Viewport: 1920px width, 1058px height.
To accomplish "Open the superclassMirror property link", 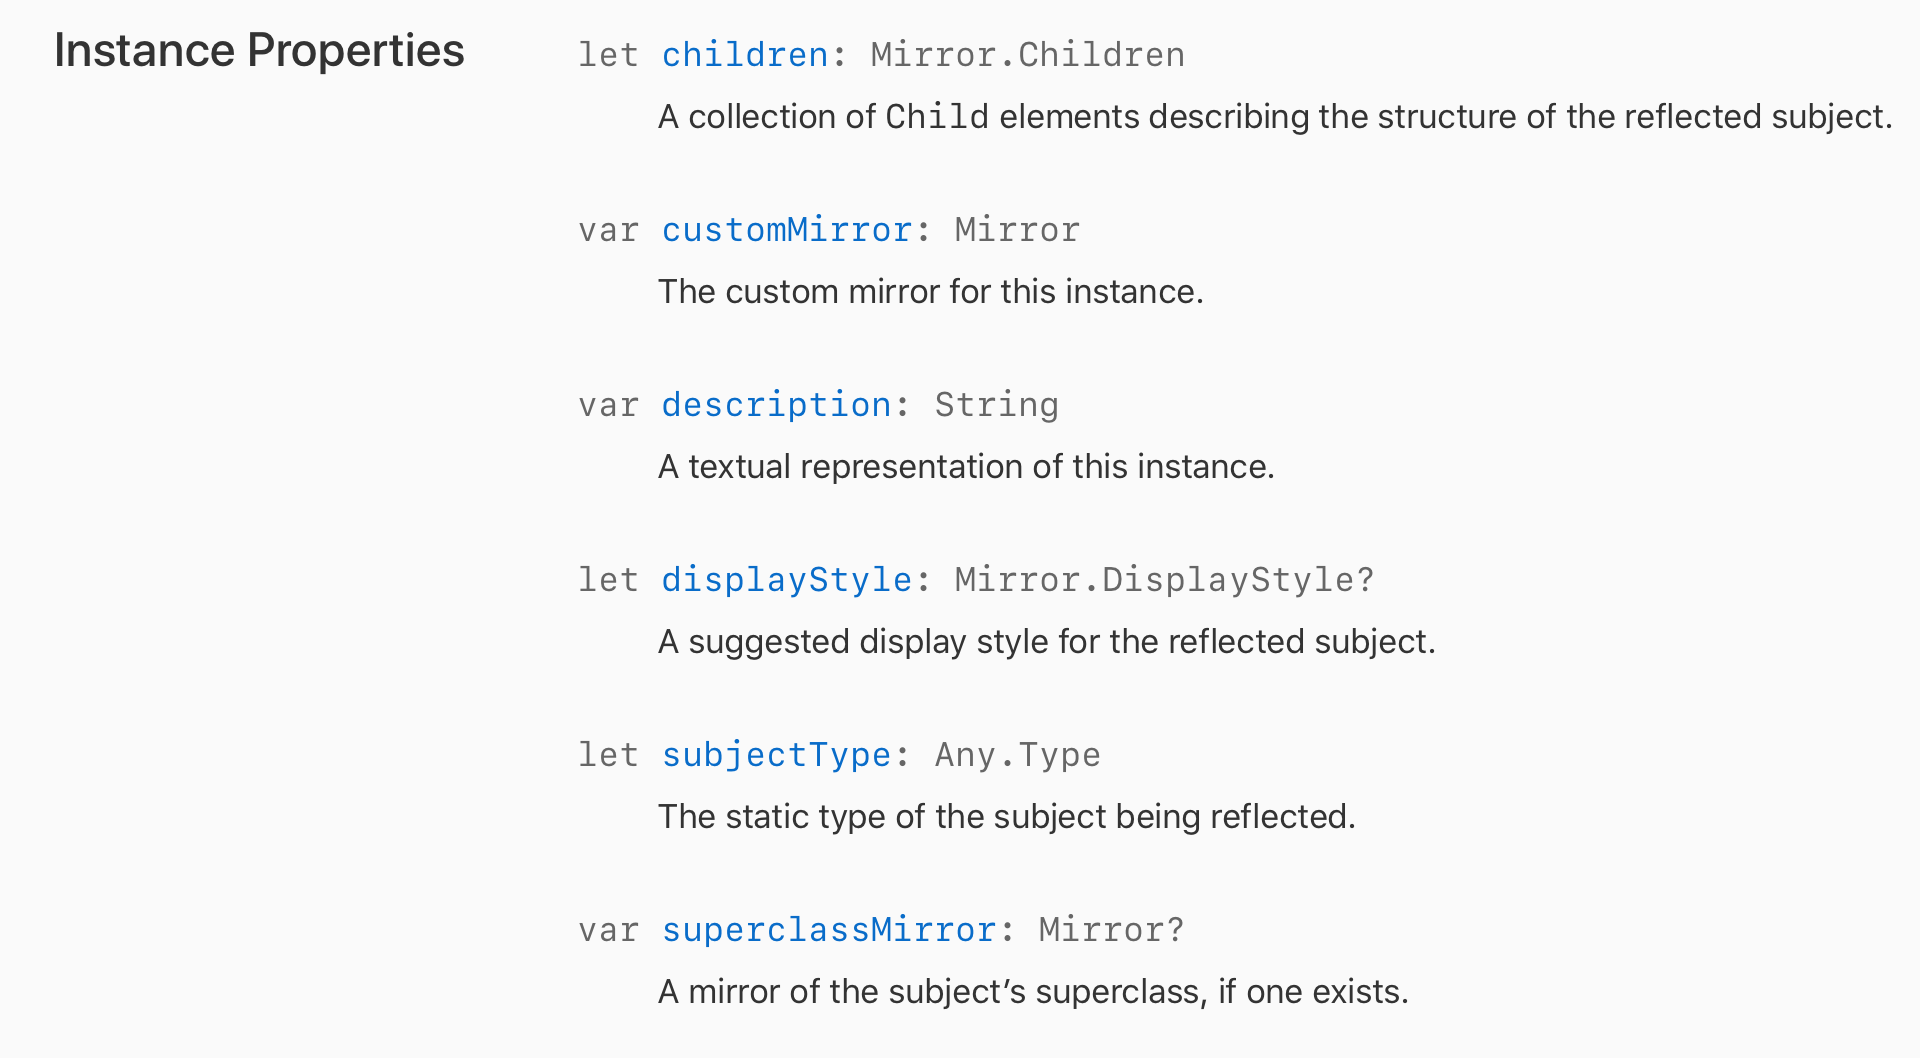I will coord(829,930).
